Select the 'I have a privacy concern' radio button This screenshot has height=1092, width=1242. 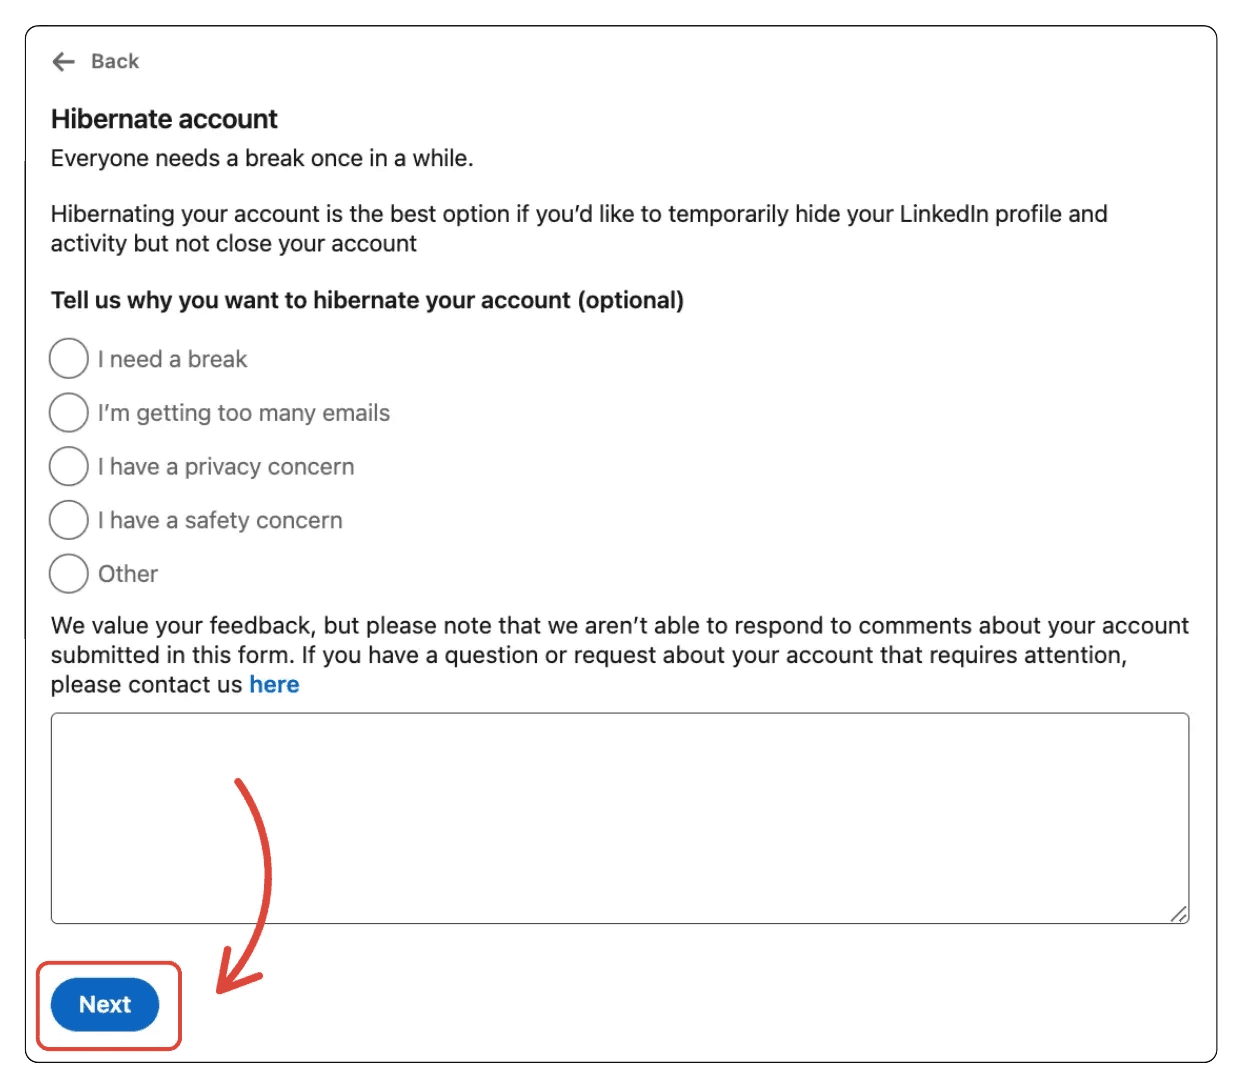(69, 467)
